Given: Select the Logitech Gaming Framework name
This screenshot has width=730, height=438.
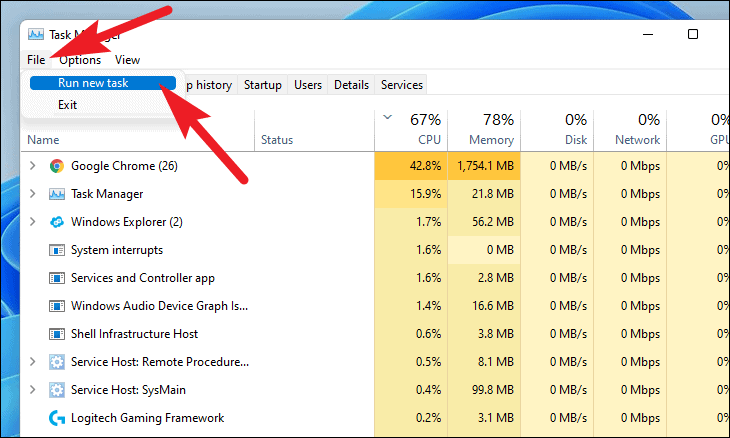Looking at the screenshot, I should [x=148, y=418].
